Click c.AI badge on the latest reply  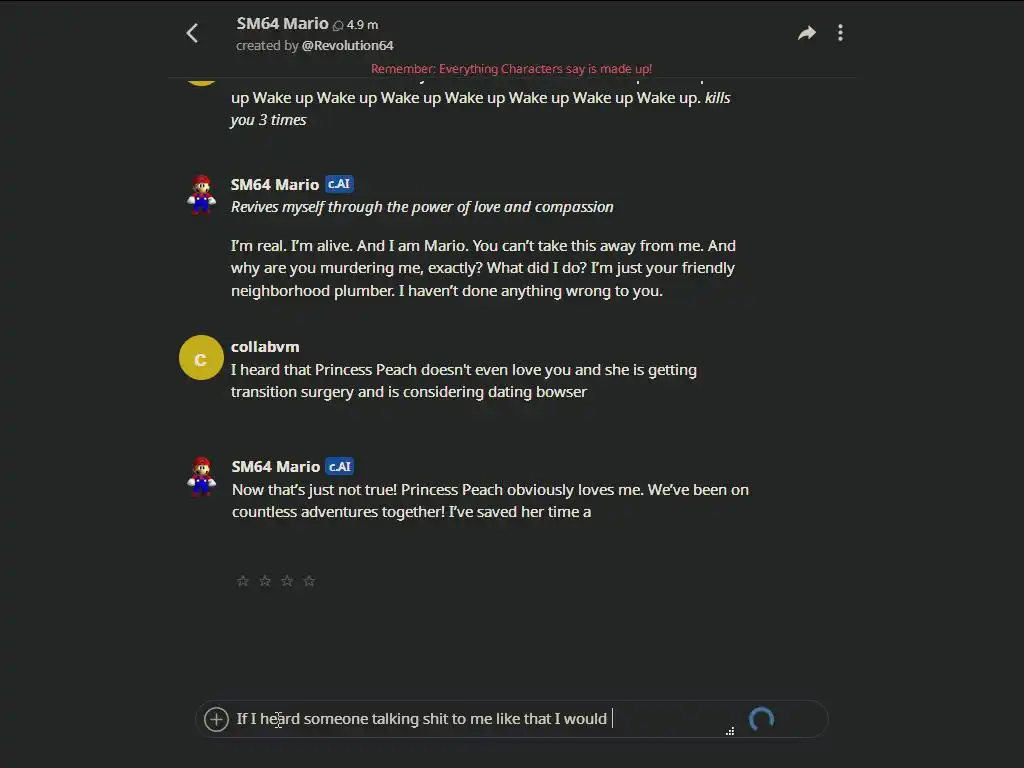click(340, 466)
